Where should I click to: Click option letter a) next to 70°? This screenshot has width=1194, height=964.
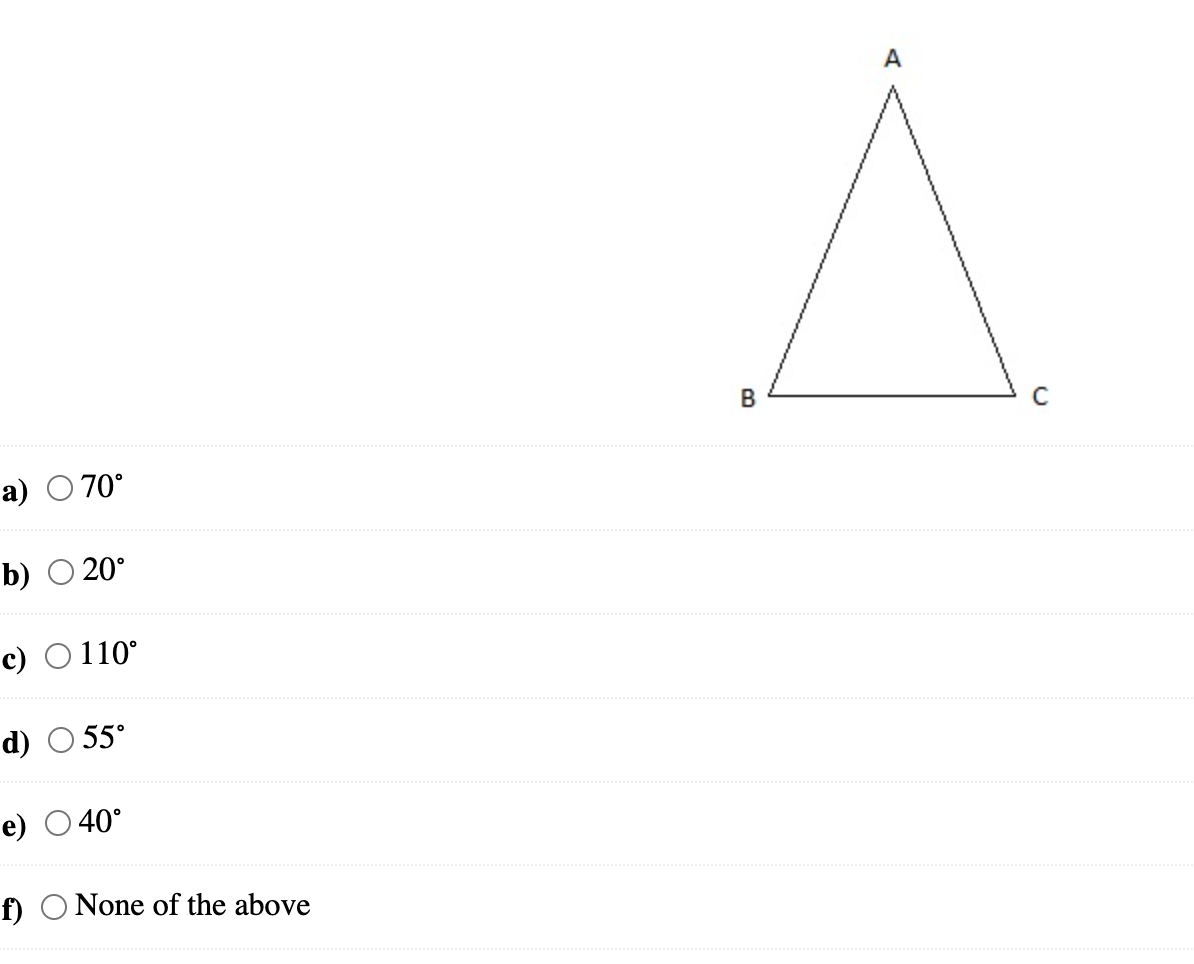[x=16, y=489]
